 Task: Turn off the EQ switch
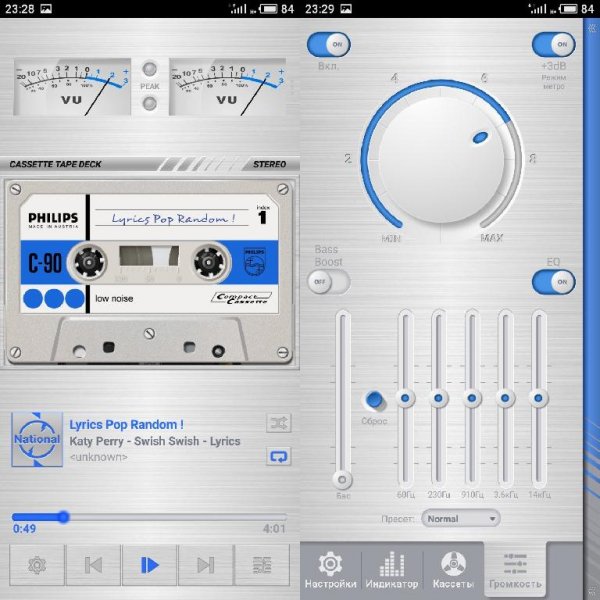[553, 282]
